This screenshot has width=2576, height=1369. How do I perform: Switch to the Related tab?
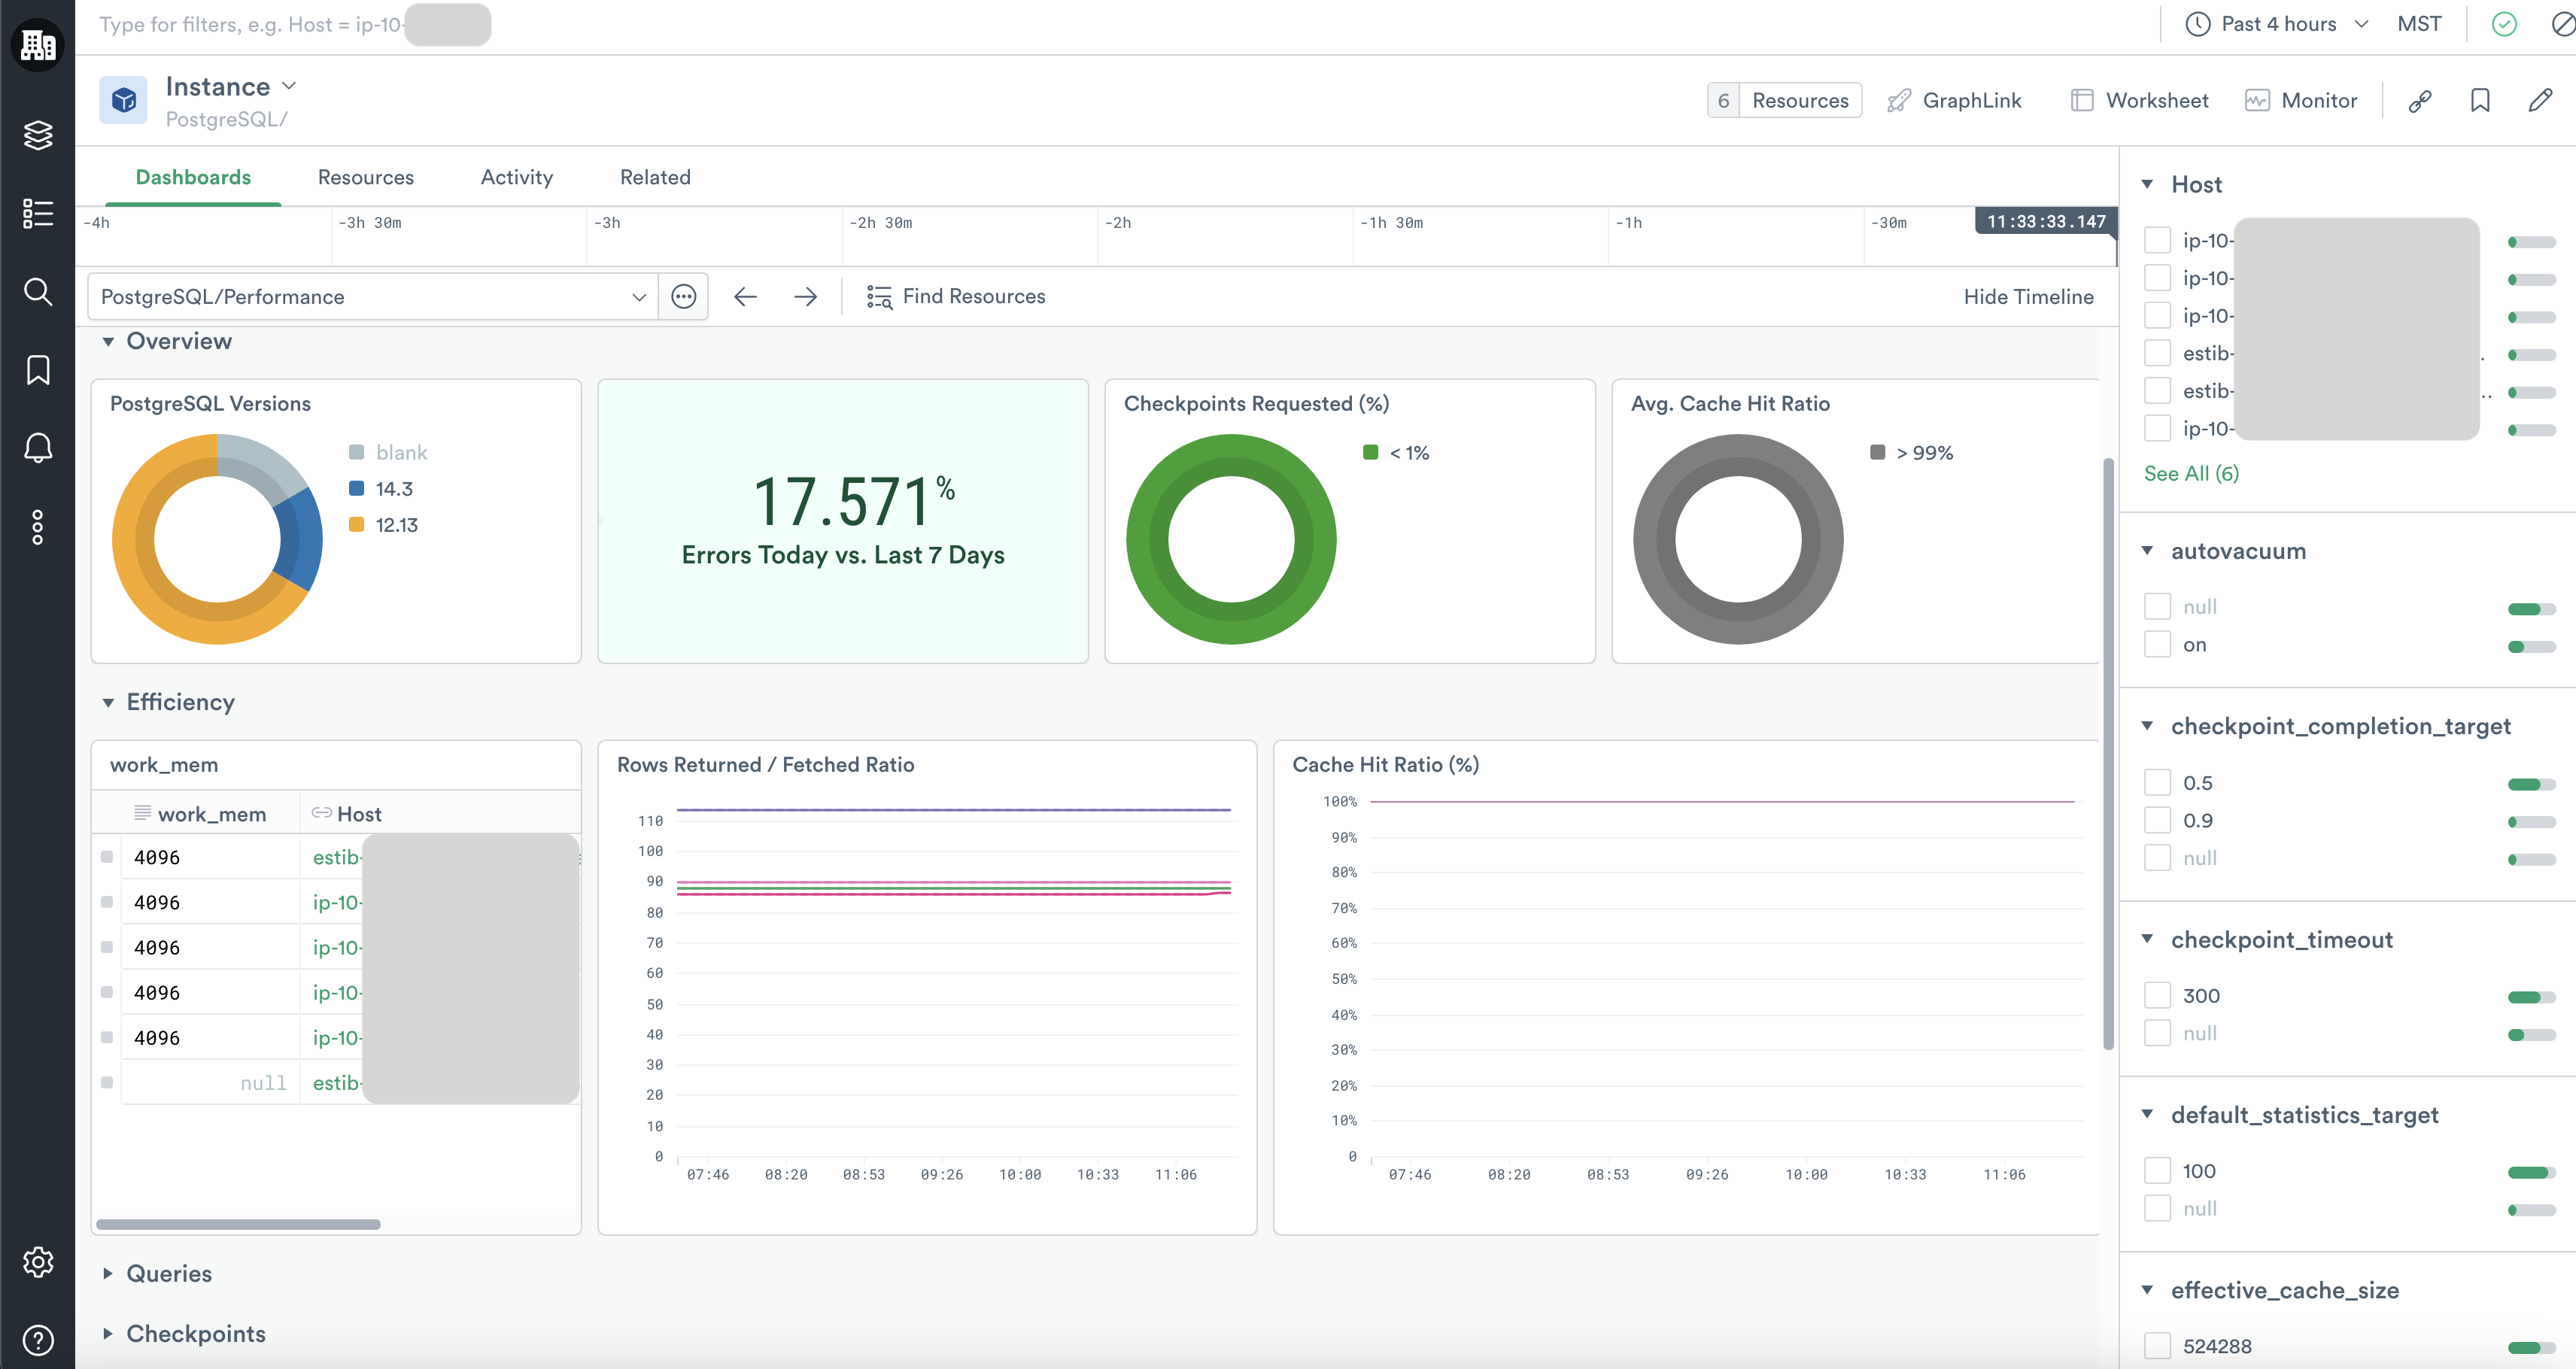655,177
